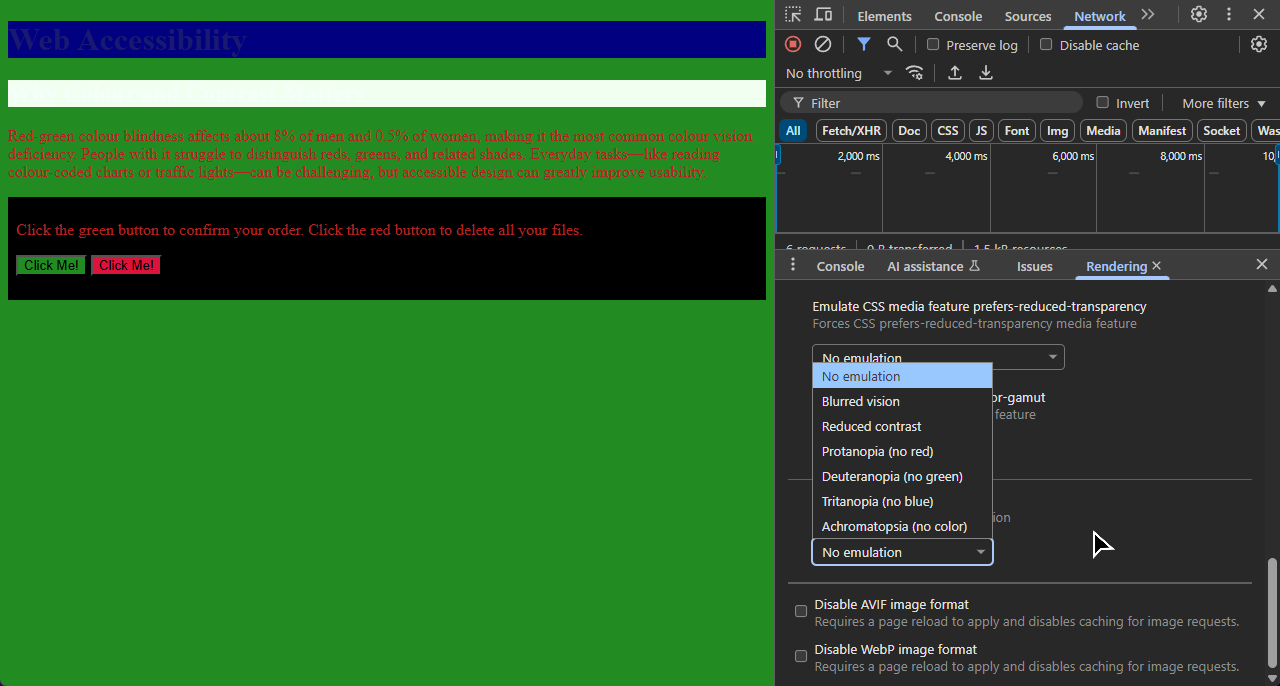Click the import HAR upload icon

pos(955,73)
